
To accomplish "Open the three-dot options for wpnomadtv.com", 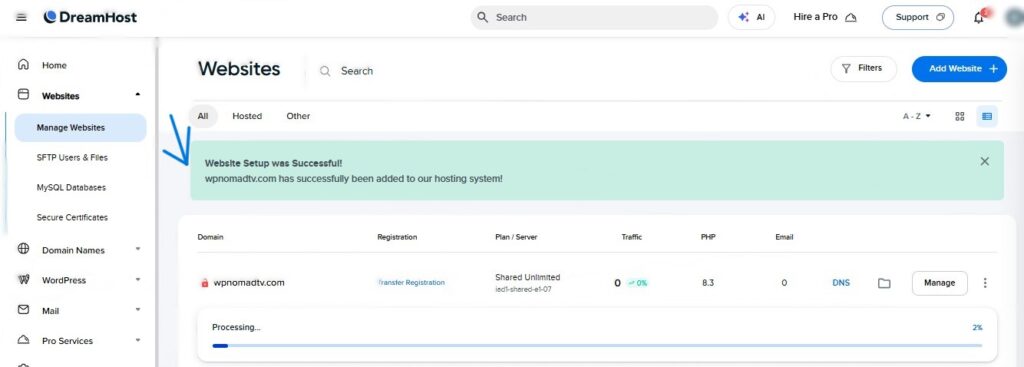I will 985,283.
